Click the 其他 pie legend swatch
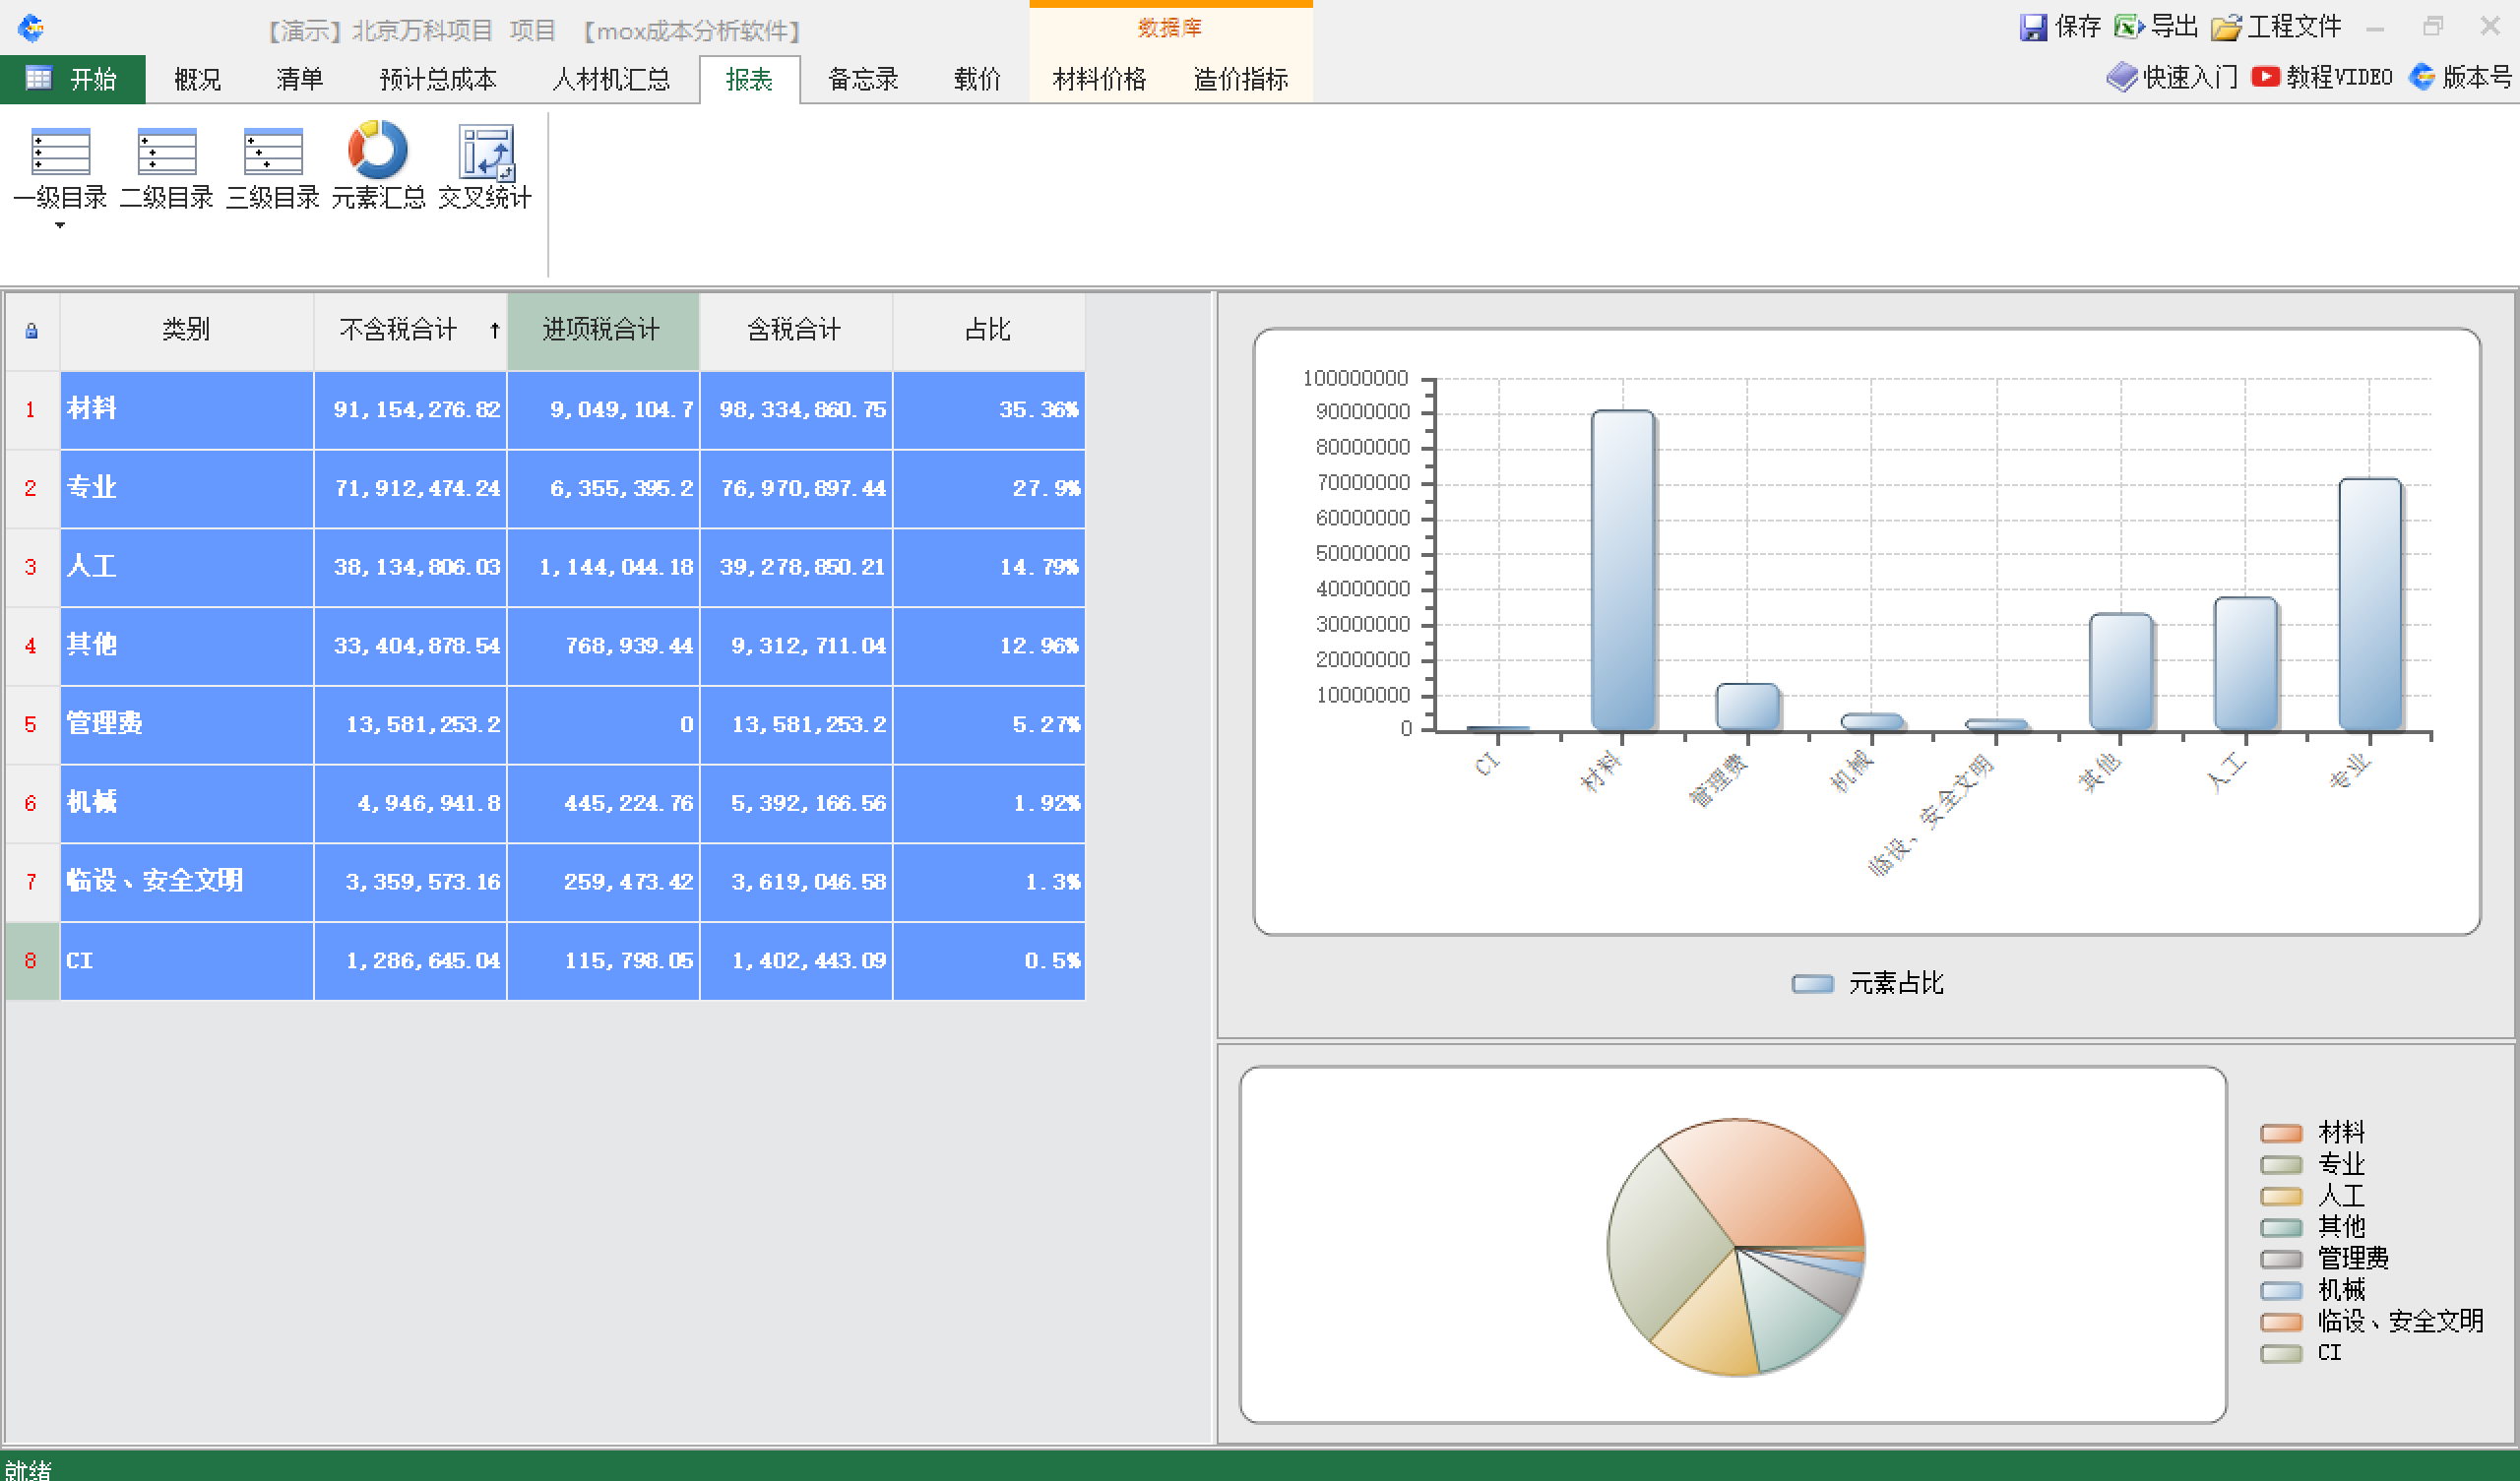This screenshot has height=1481, width=2520. click(x=2281, y=1227)
